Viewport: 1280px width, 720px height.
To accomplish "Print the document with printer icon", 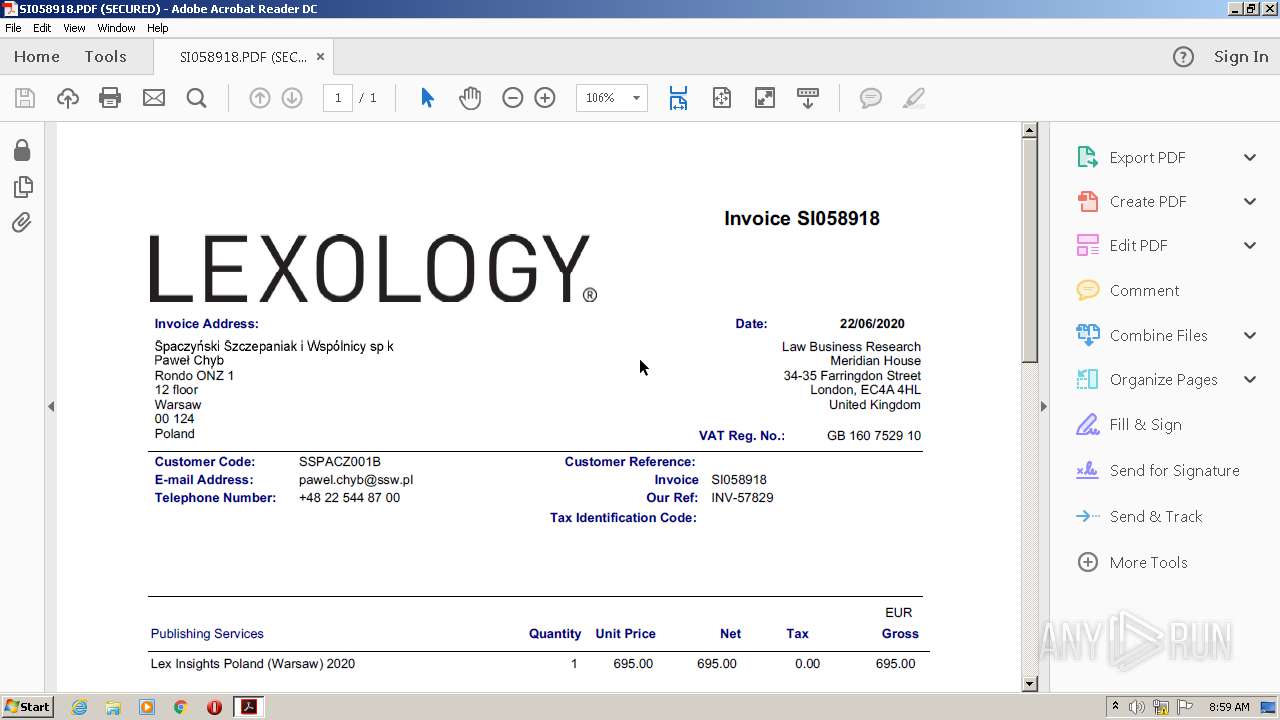I will tap(110, 97).
